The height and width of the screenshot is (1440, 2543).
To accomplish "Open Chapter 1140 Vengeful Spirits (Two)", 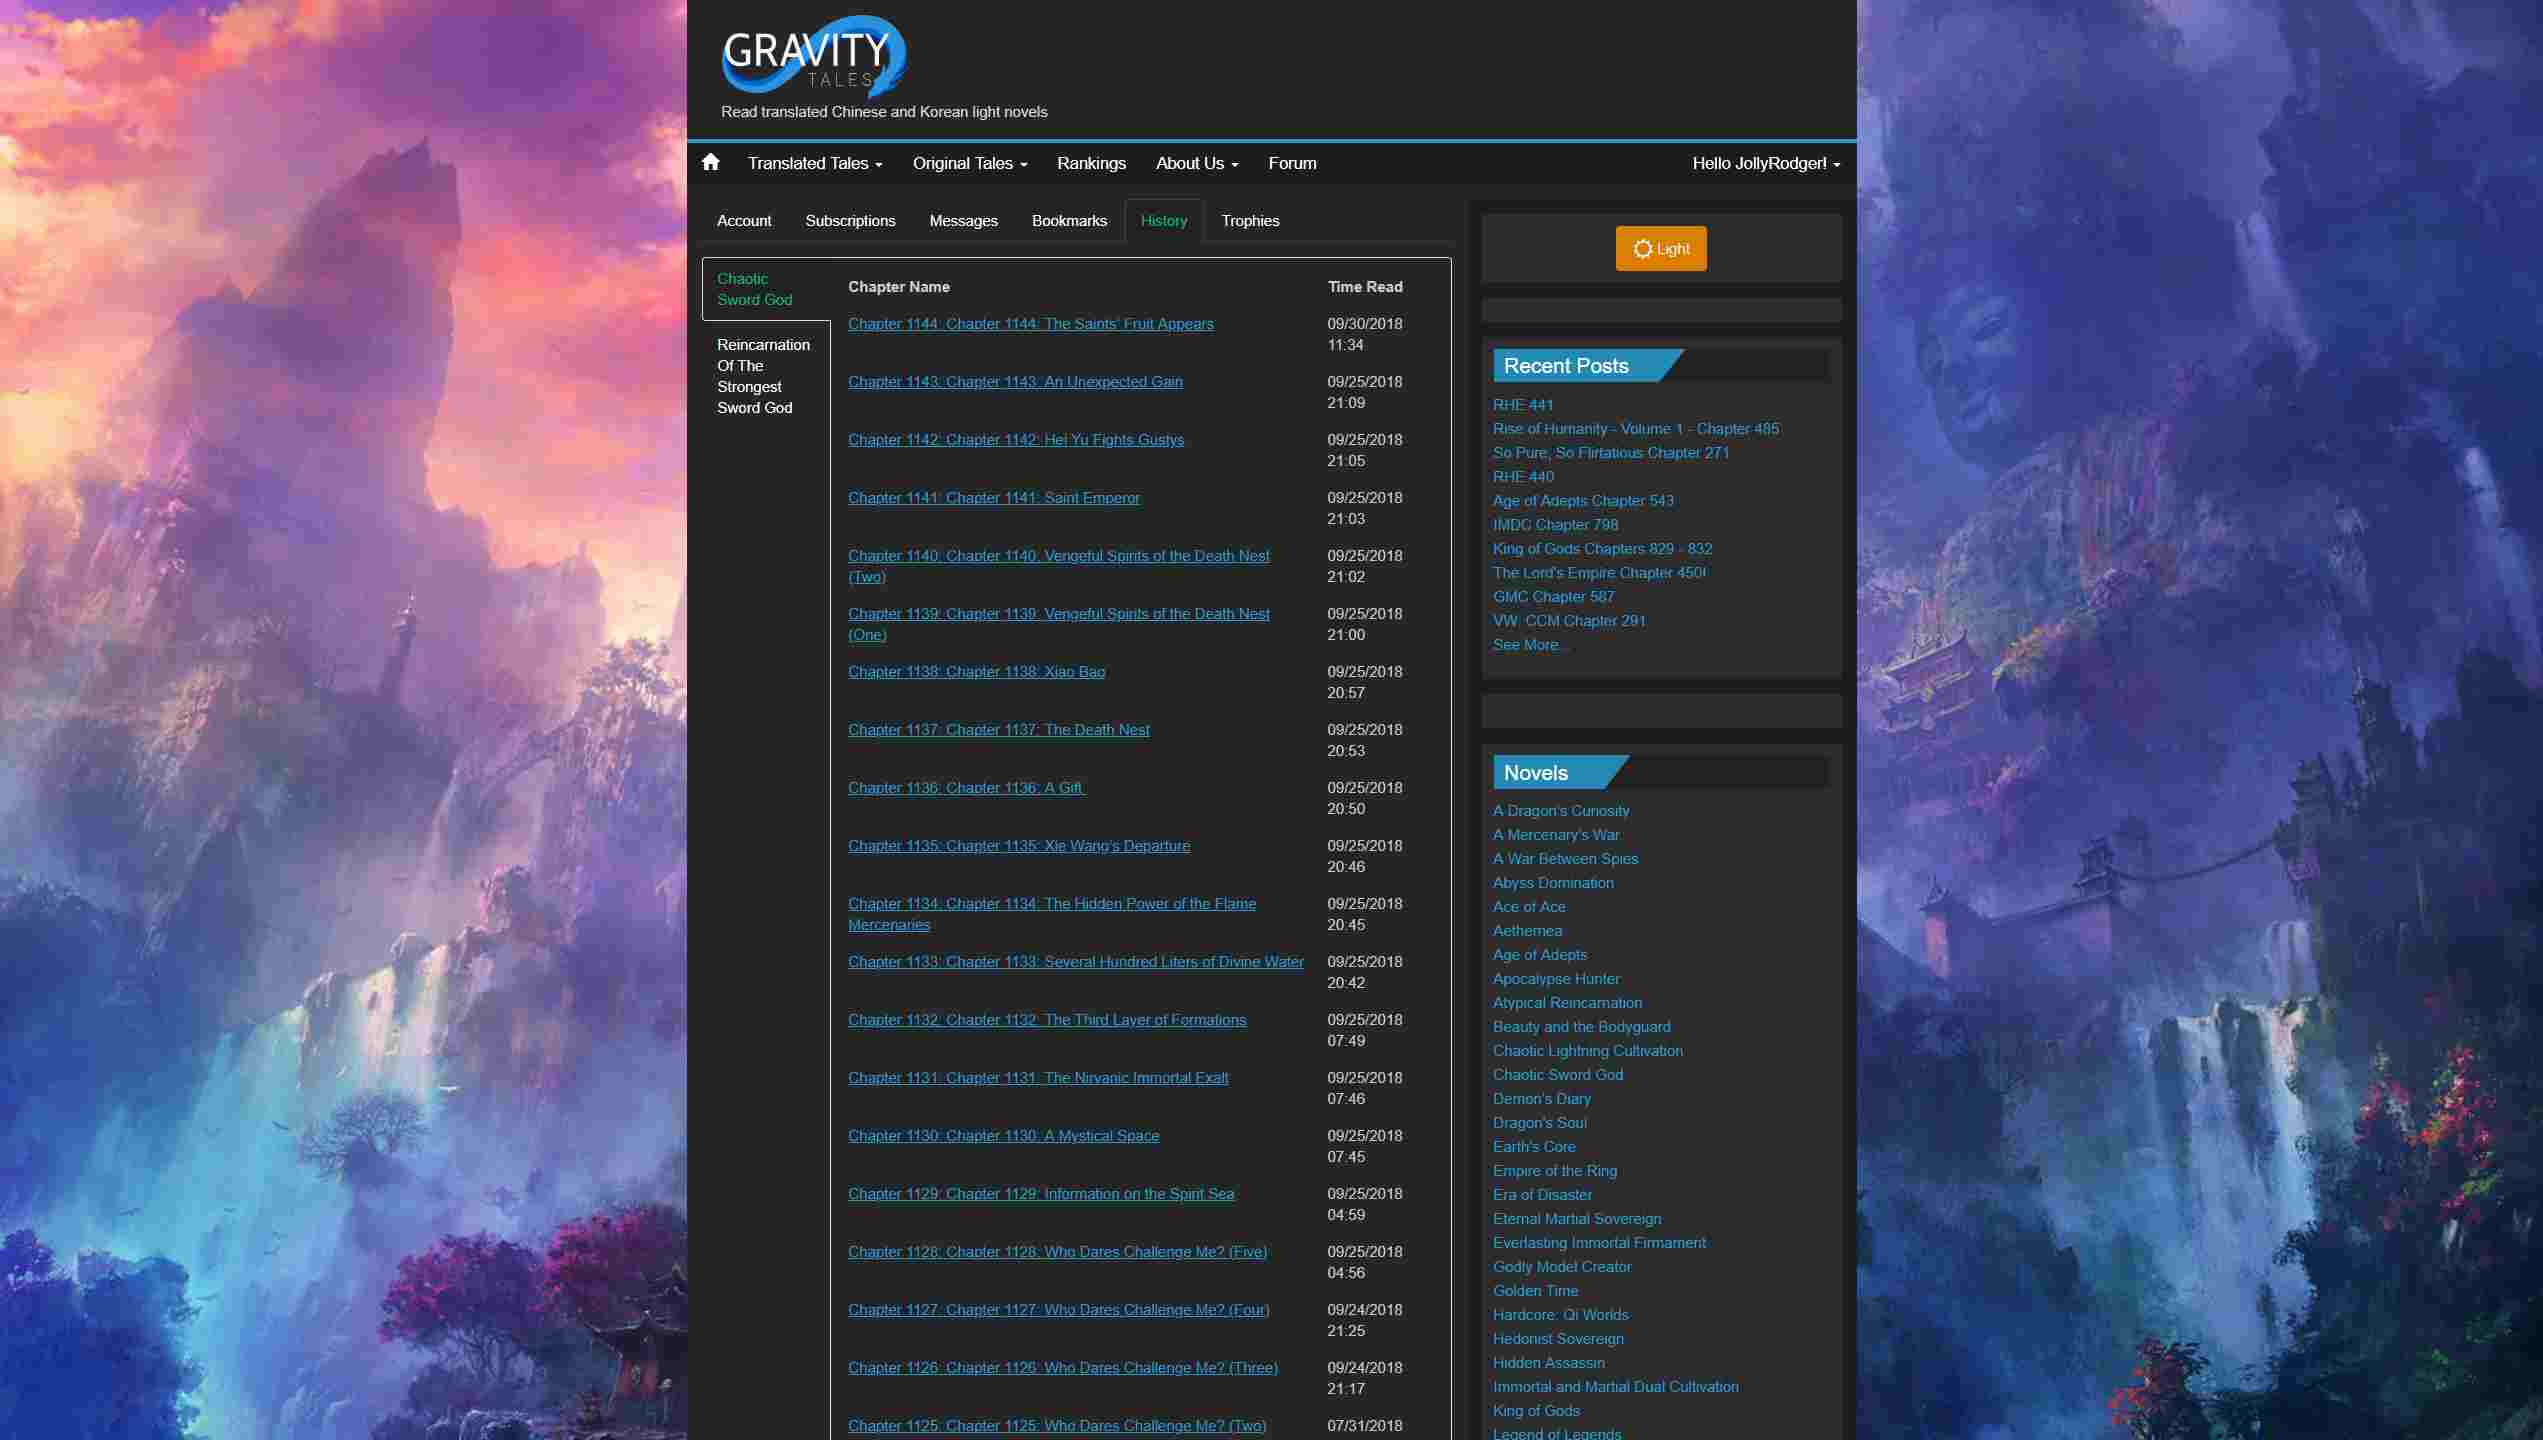I will [1058, 566].
